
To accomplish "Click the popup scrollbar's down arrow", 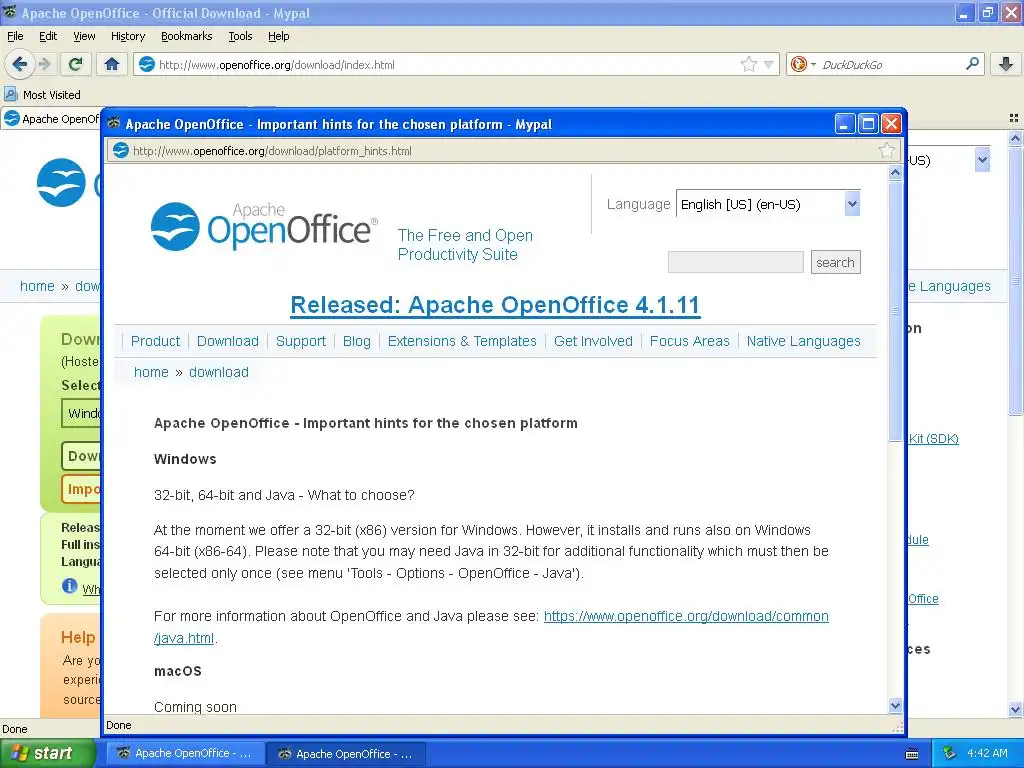I will pyautogui.click(x=895, y=705).
